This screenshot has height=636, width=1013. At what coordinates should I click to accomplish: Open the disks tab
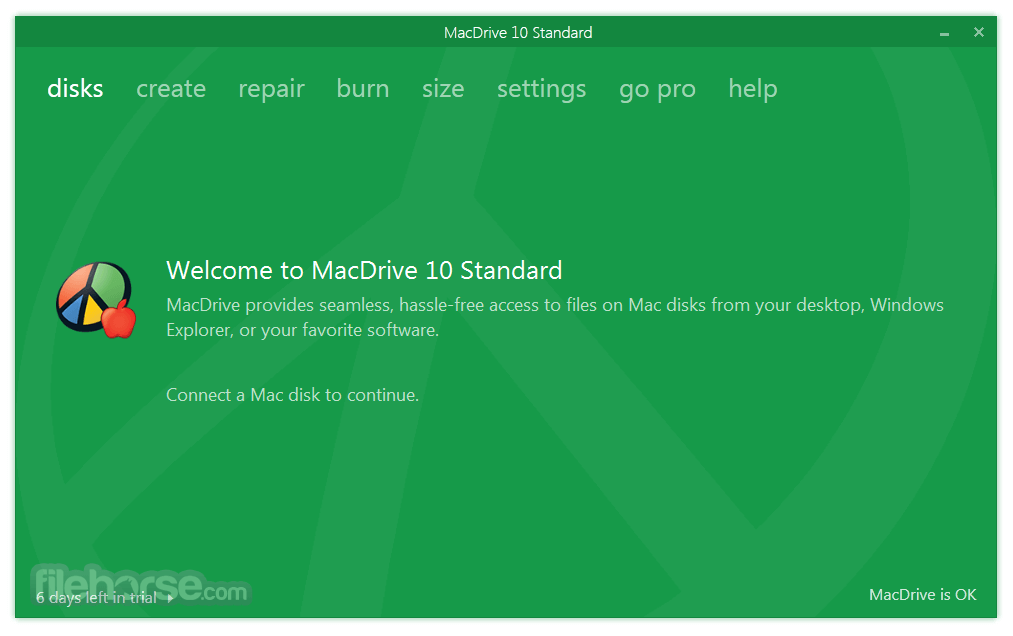75,89
